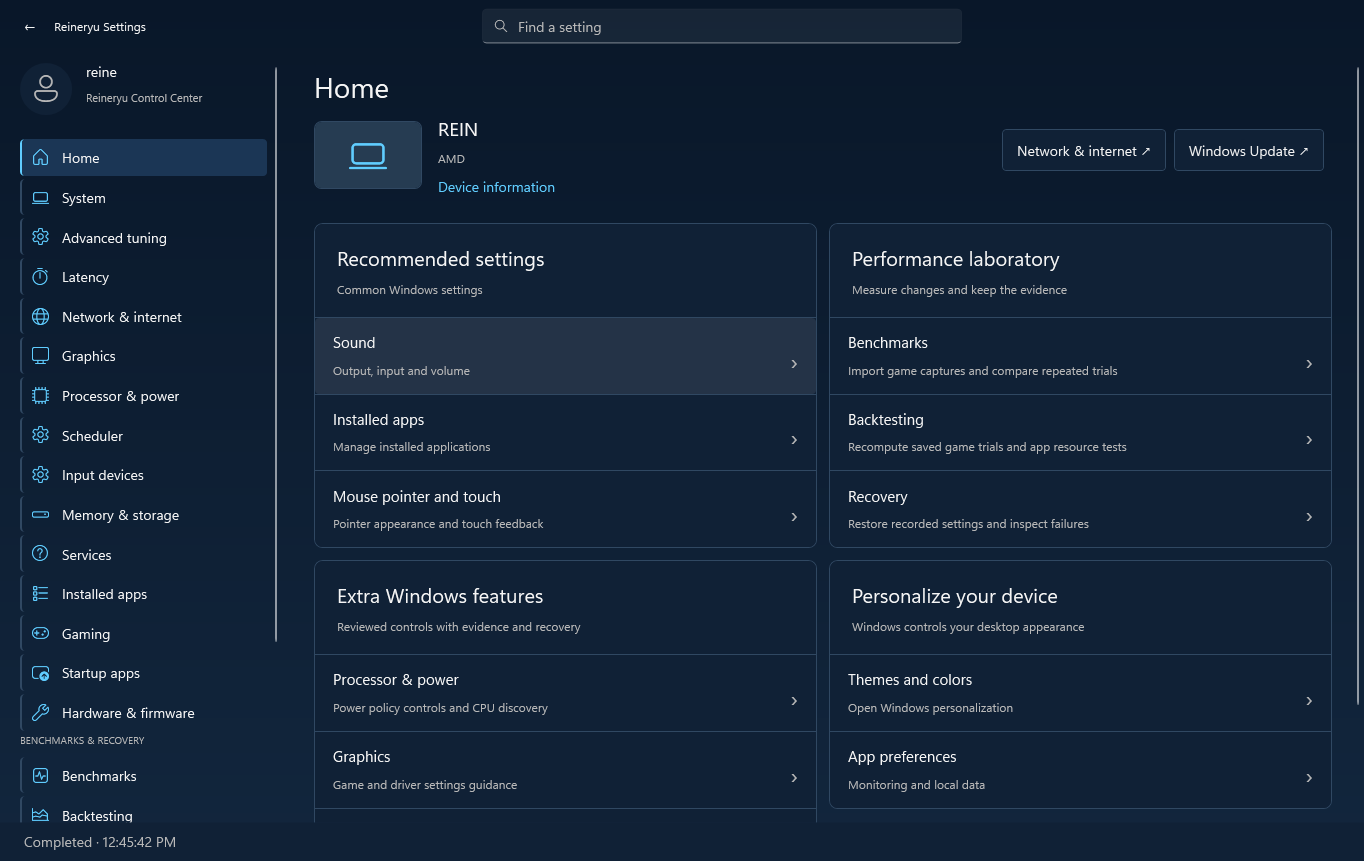This screenshot has height=861, width=1364.
Task: Click the Advanced tuning gear icon
Action: [x=41, y=238]
